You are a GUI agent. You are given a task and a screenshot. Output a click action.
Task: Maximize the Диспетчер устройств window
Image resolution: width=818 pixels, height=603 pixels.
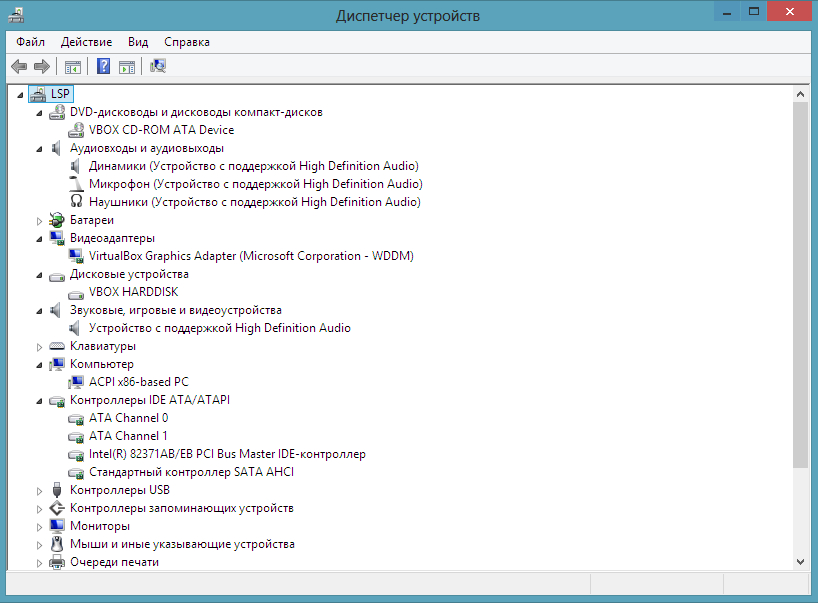click(x=754, y=12)
